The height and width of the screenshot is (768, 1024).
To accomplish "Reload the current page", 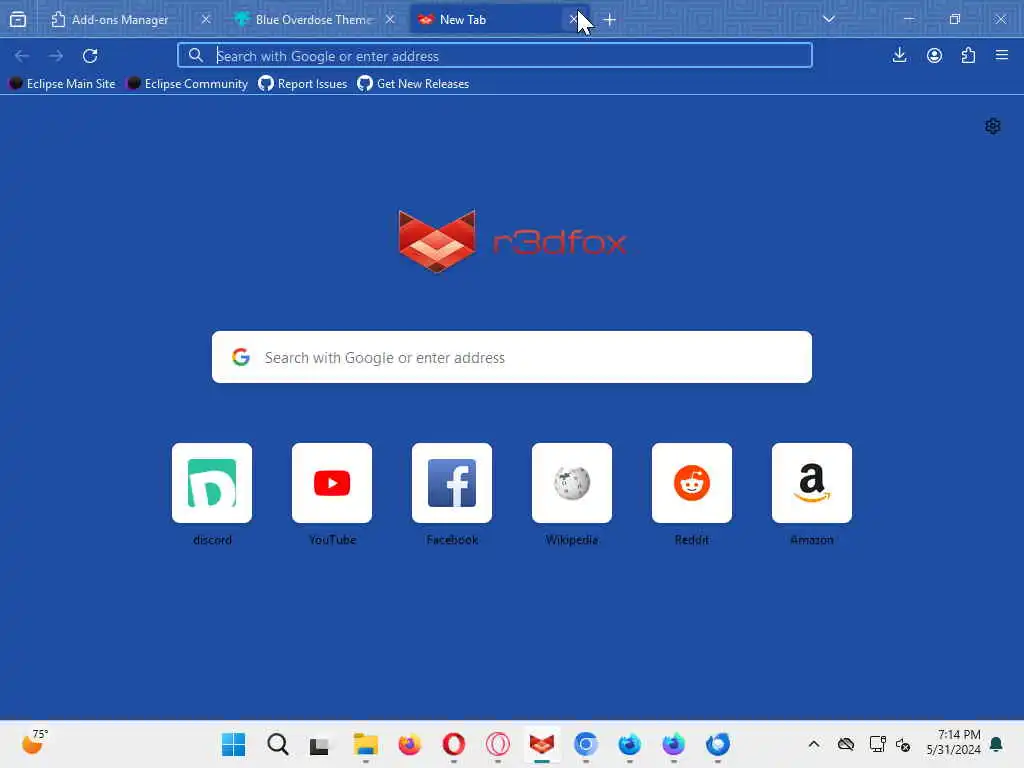I will click(x=90, y=56).
